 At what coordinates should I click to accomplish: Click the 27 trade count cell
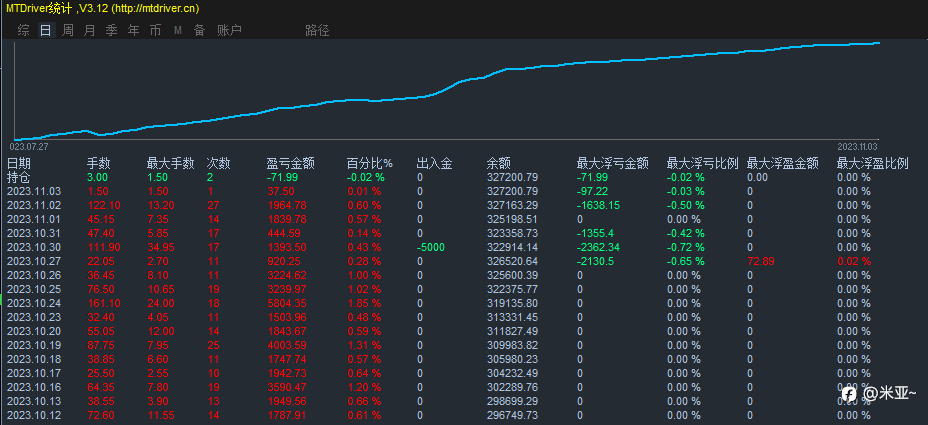click(213, 205)
